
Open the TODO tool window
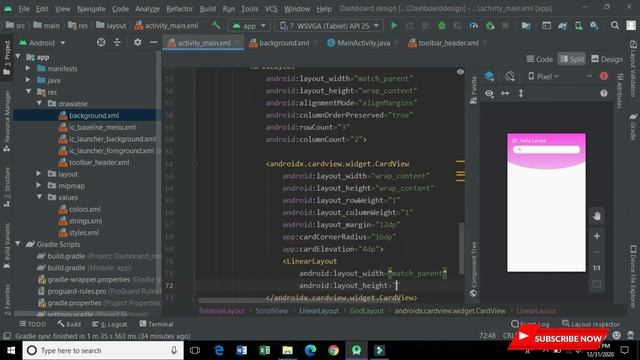33,324
